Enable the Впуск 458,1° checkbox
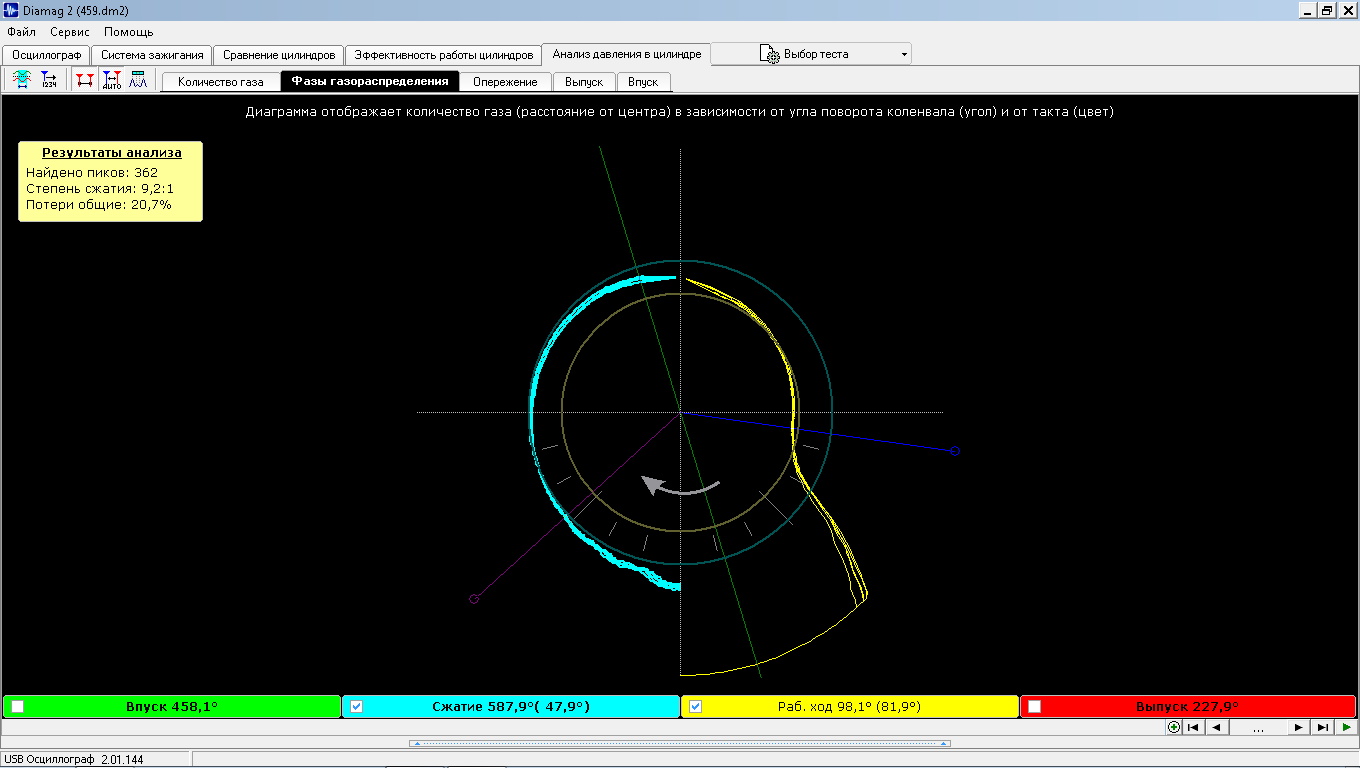Viewport: 1360px width, 768px height. pos(17,706)
